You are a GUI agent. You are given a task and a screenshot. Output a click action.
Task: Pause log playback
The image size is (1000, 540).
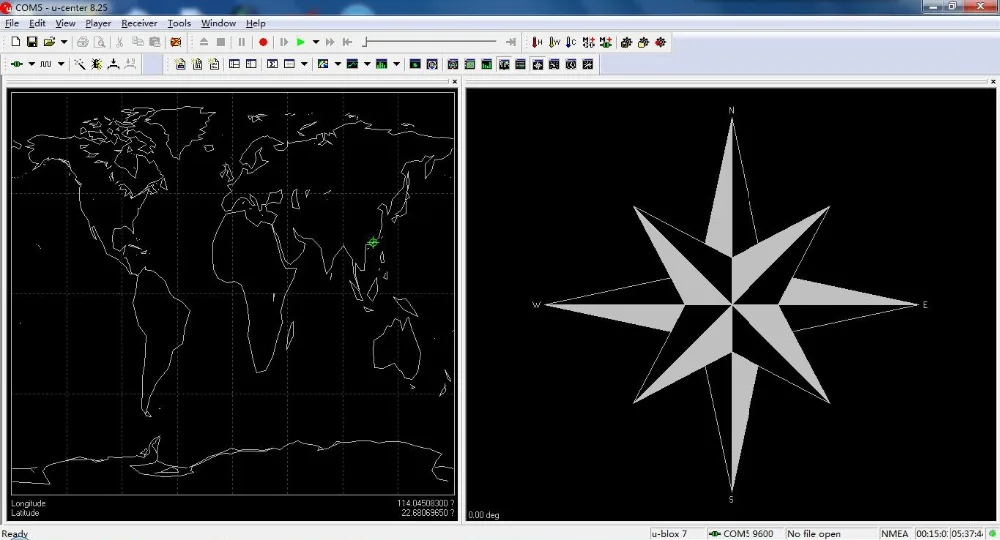(x=242, y=42)
